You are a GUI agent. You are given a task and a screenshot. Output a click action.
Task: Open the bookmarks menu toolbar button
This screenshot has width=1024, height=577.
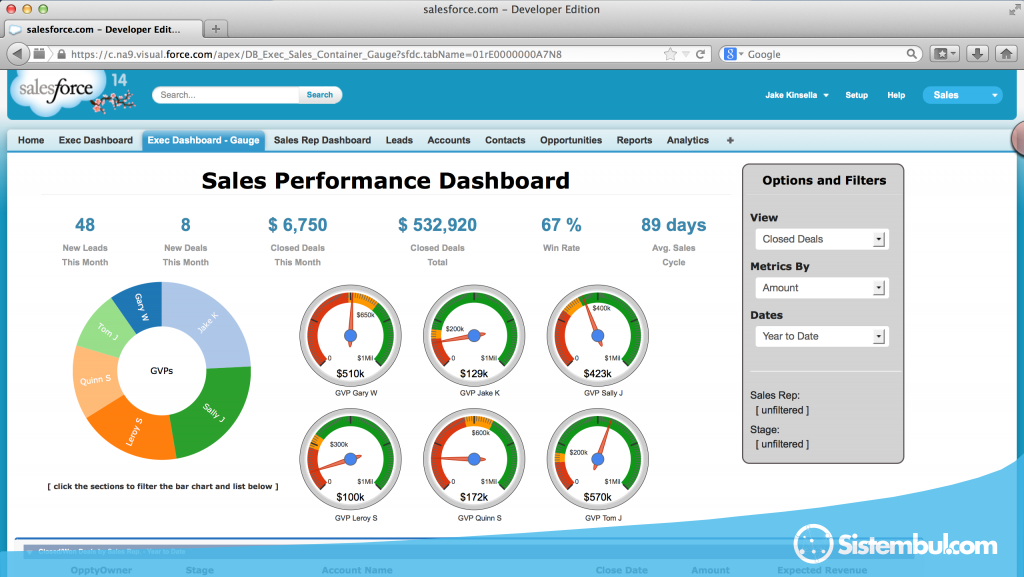point(944,54)
